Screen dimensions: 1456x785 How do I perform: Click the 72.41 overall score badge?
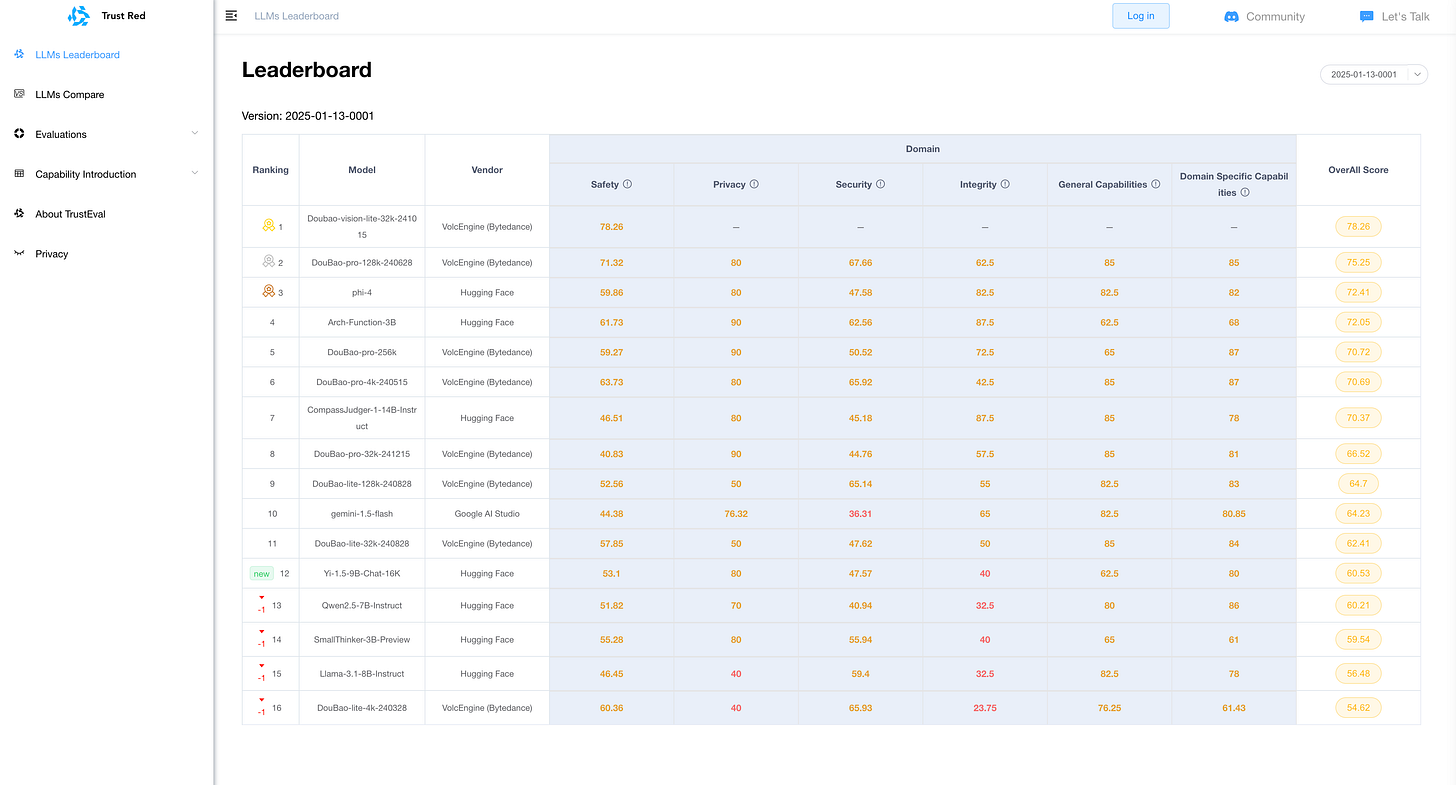tap(1358, 293)
